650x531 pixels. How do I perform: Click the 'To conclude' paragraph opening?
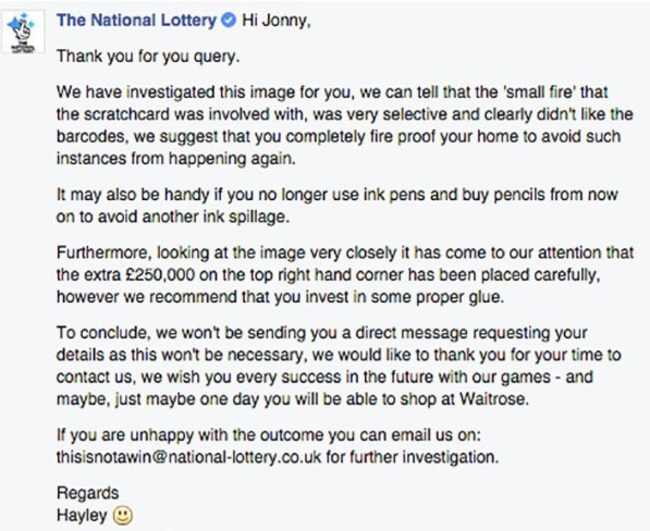(x=102, y=333)
